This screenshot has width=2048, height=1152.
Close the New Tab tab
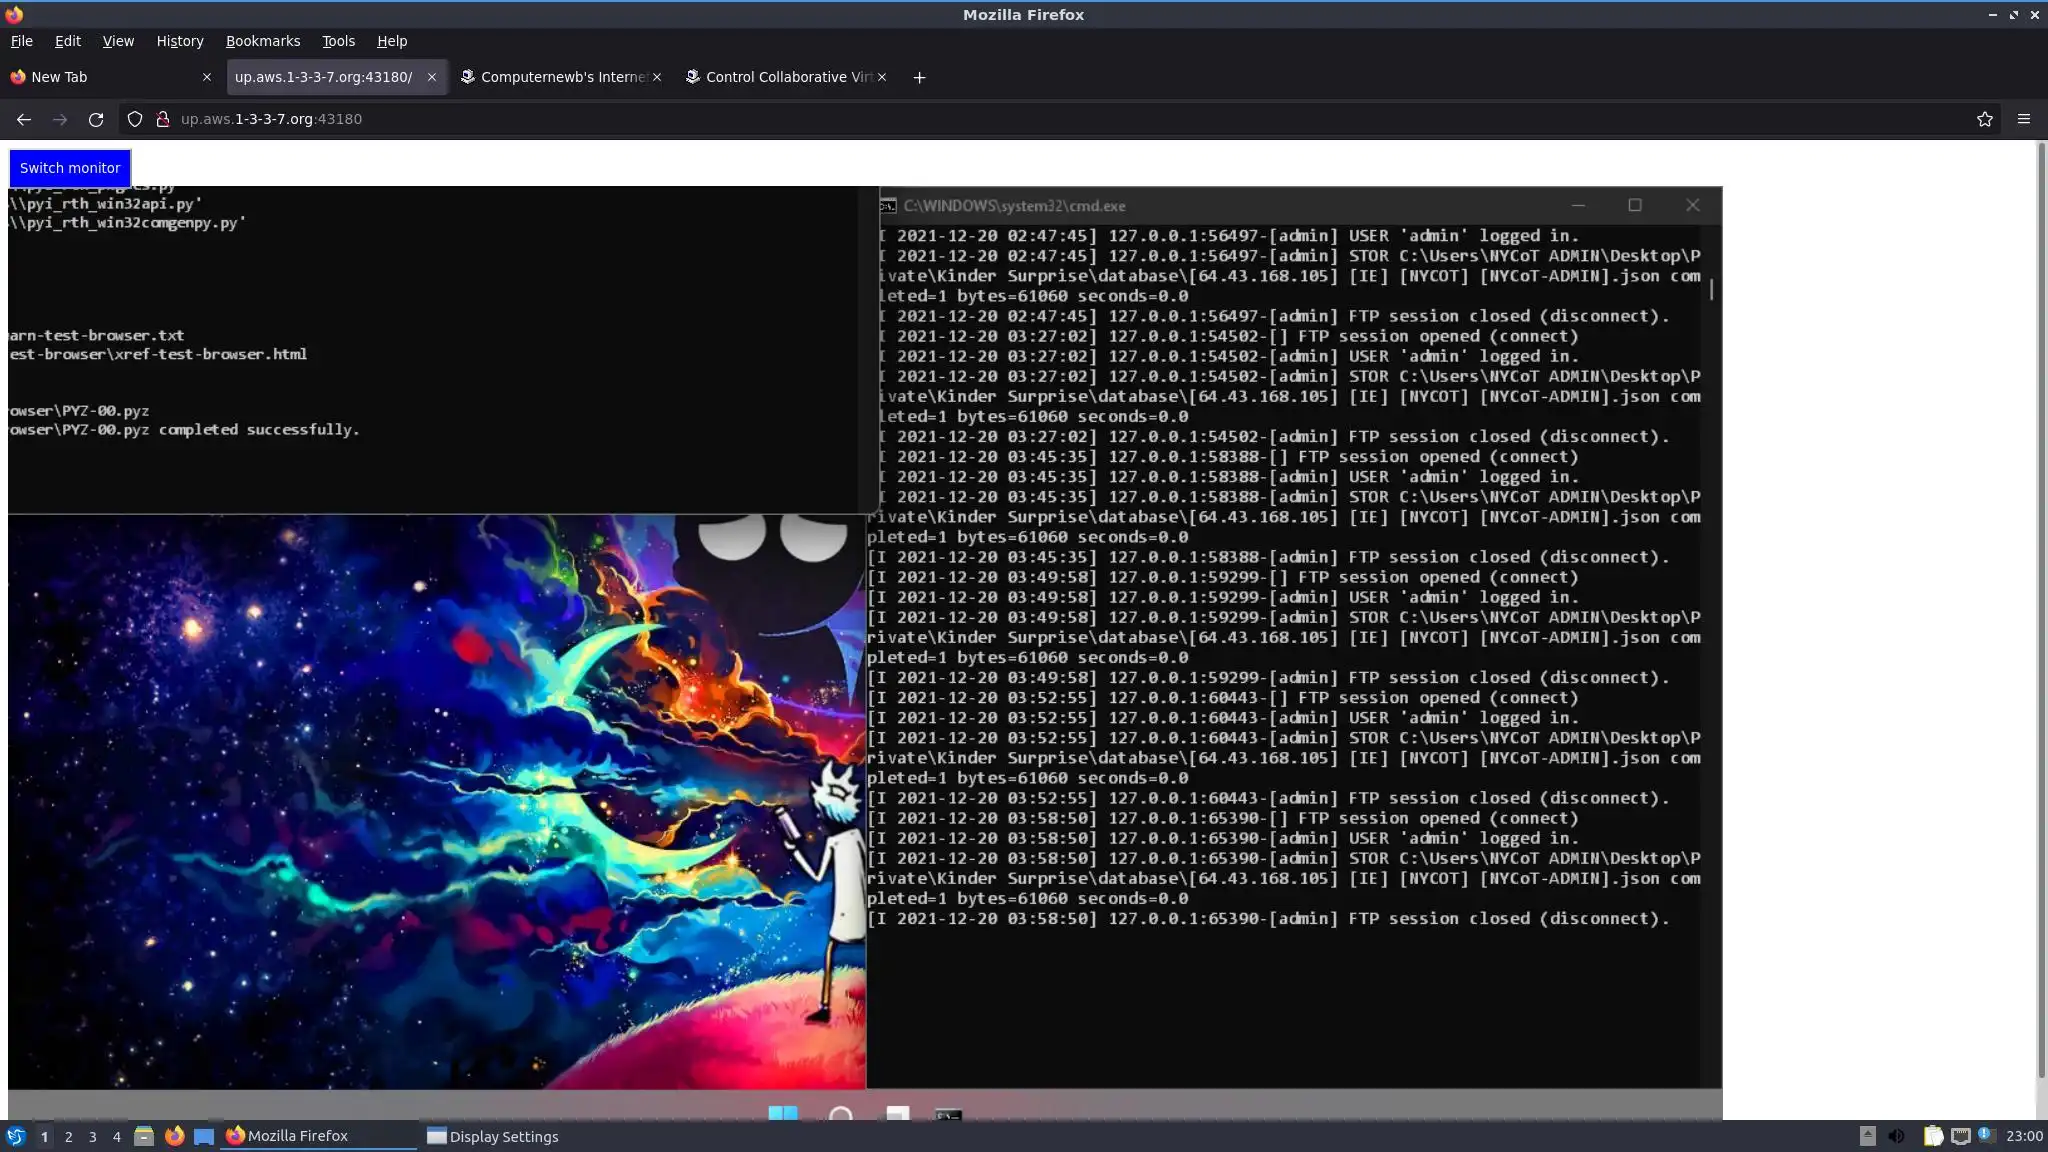pos(207,77)
